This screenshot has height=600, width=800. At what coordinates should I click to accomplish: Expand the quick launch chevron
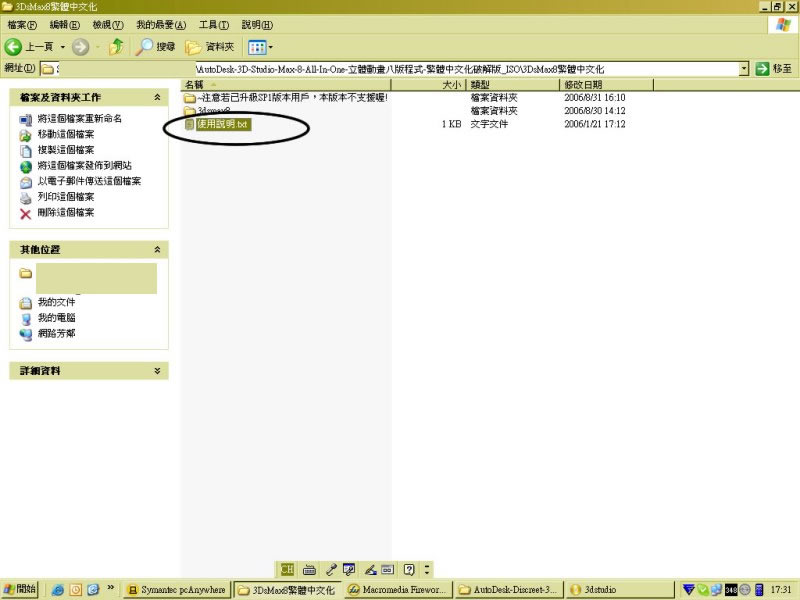coord(110,588)
